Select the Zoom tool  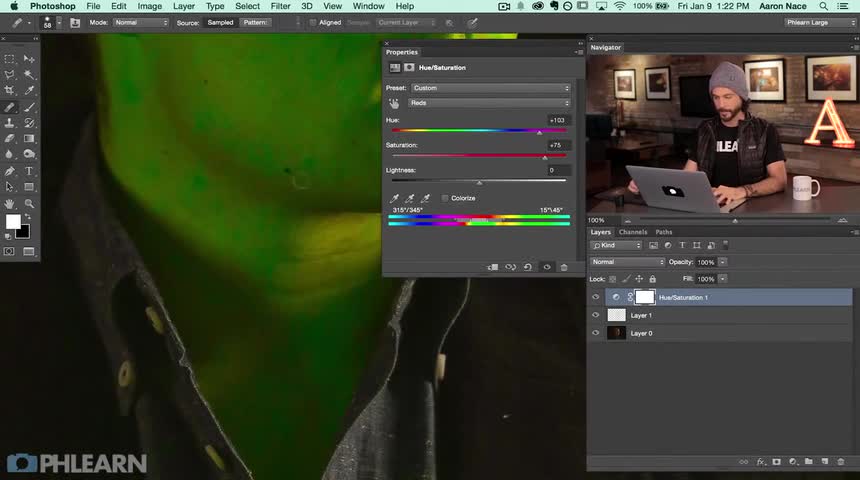pos(29,204)
